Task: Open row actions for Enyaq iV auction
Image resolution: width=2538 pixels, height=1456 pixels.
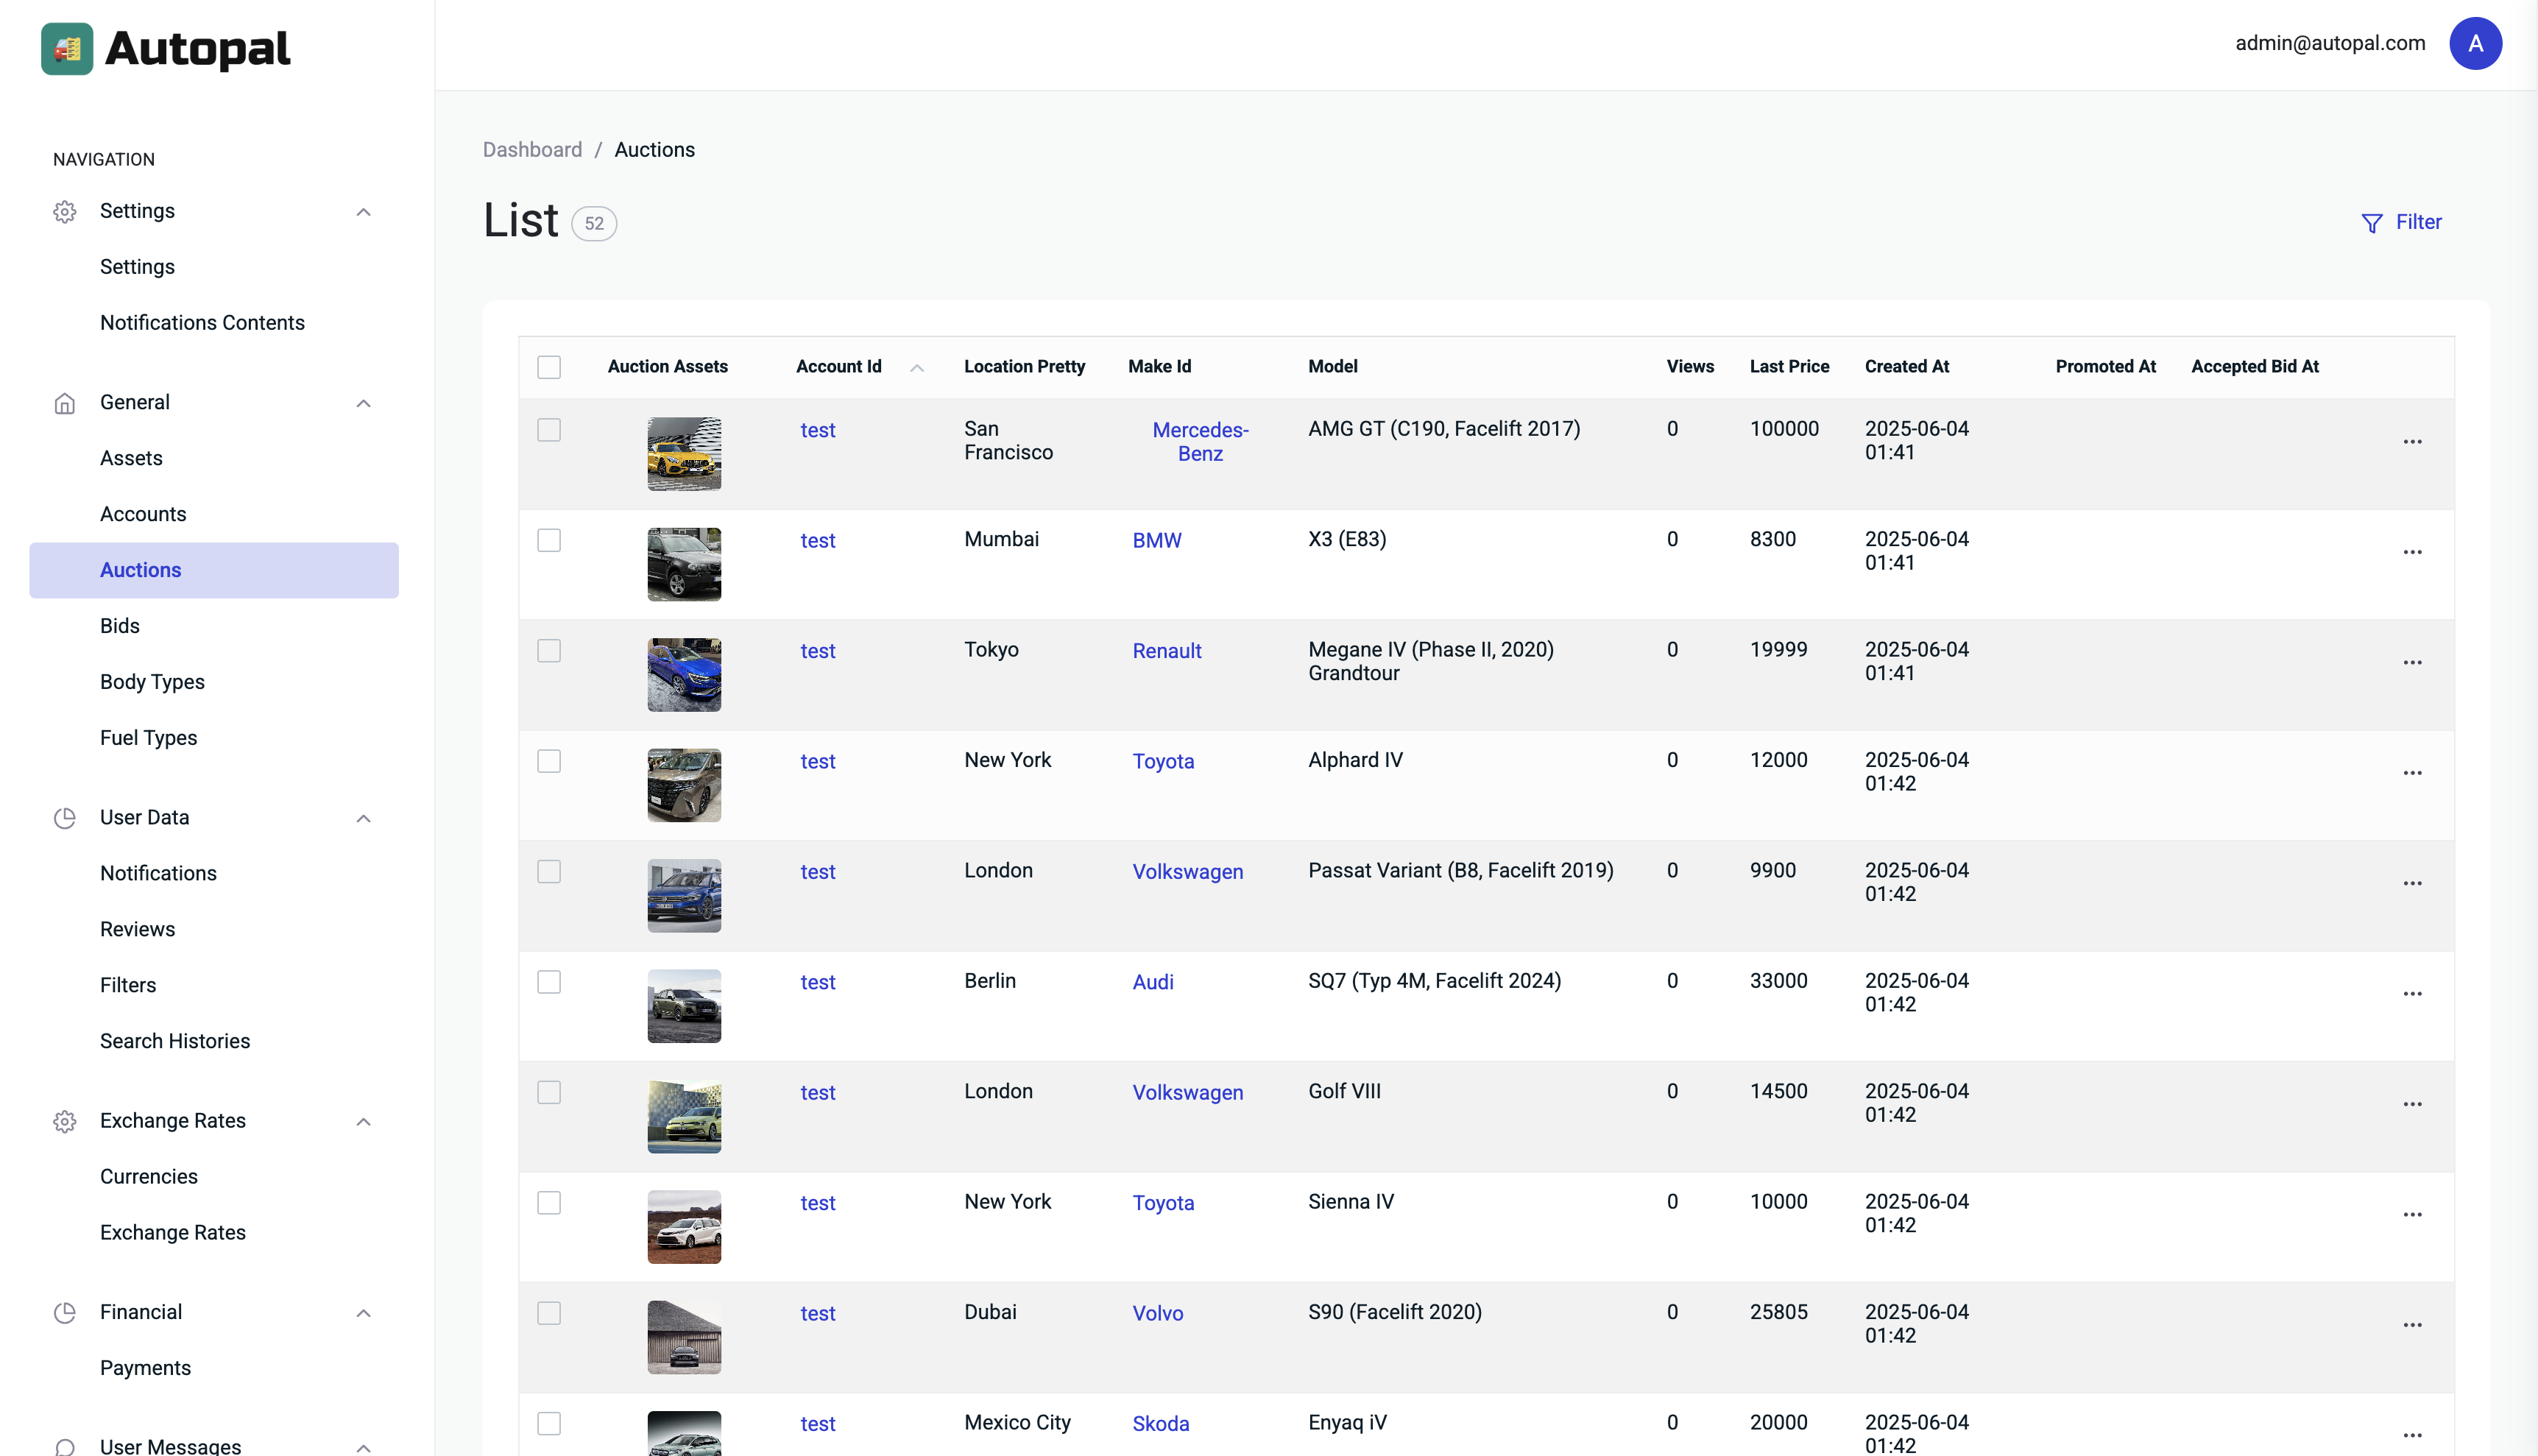Action: tap(2412, 1436)
